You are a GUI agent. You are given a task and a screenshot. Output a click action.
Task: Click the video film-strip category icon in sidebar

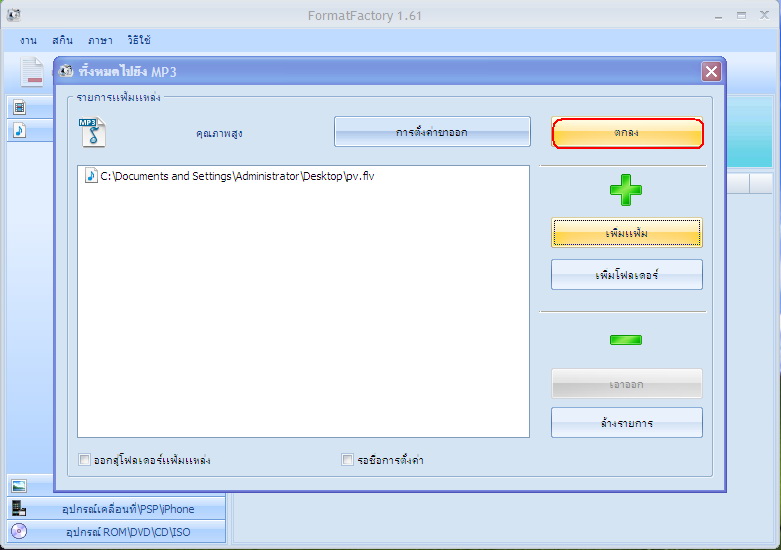tap(19, 107)
